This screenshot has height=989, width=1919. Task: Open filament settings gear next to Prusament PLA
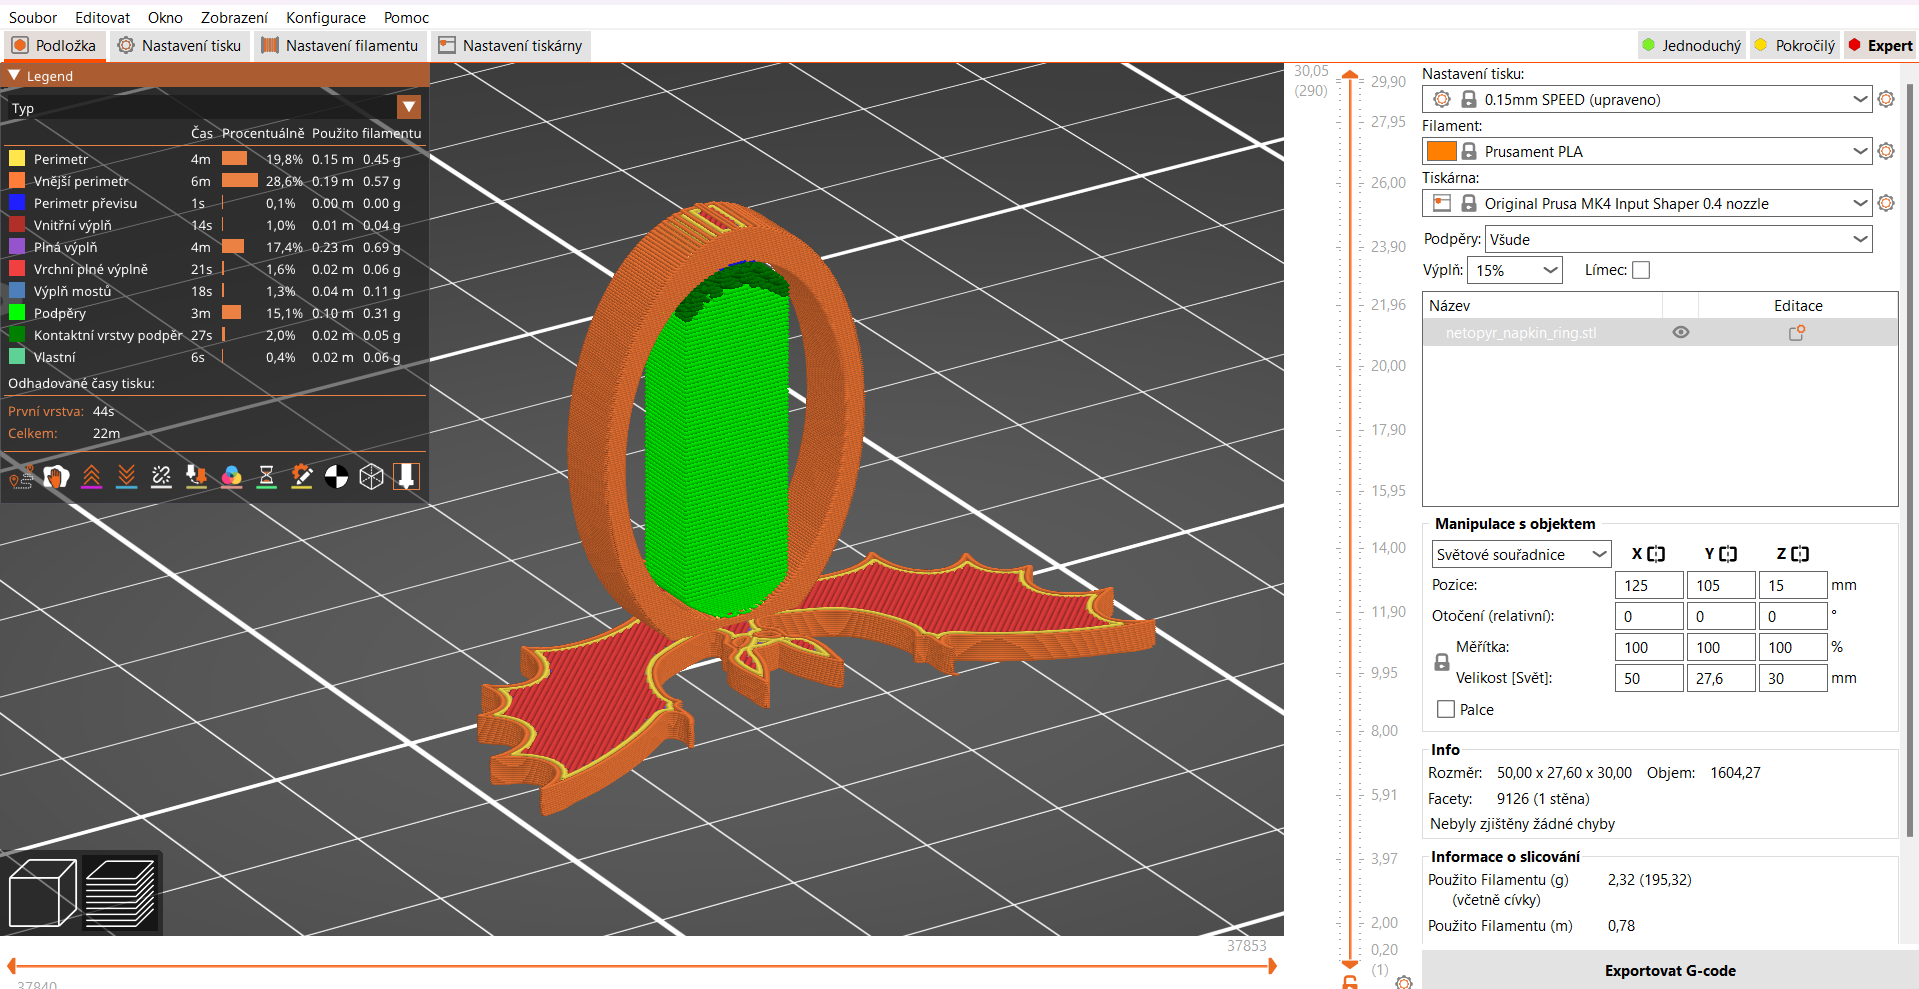[x=1886, y=151]
